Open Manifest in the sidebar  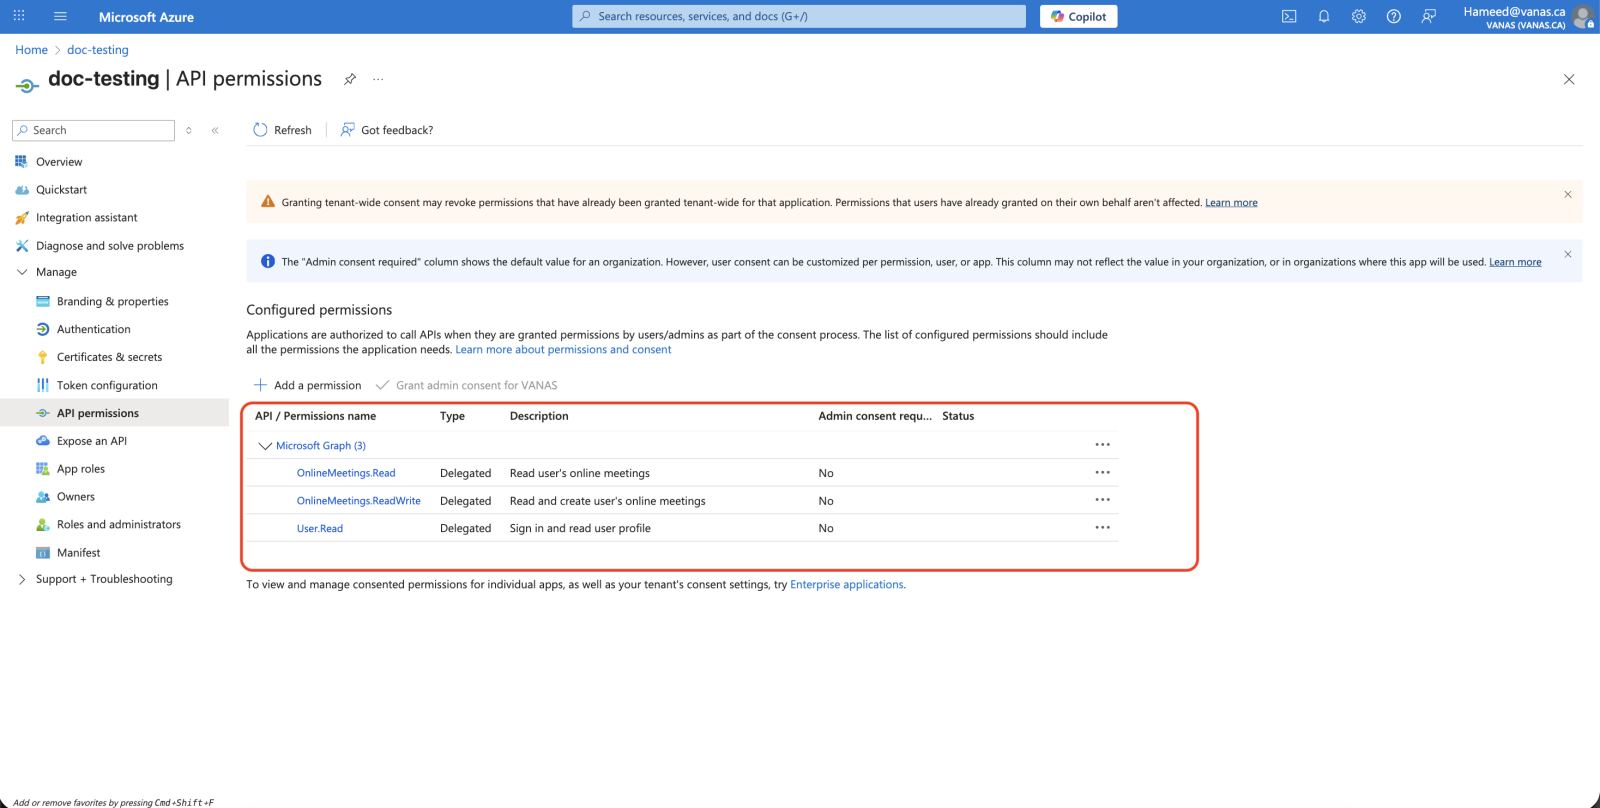78,553
